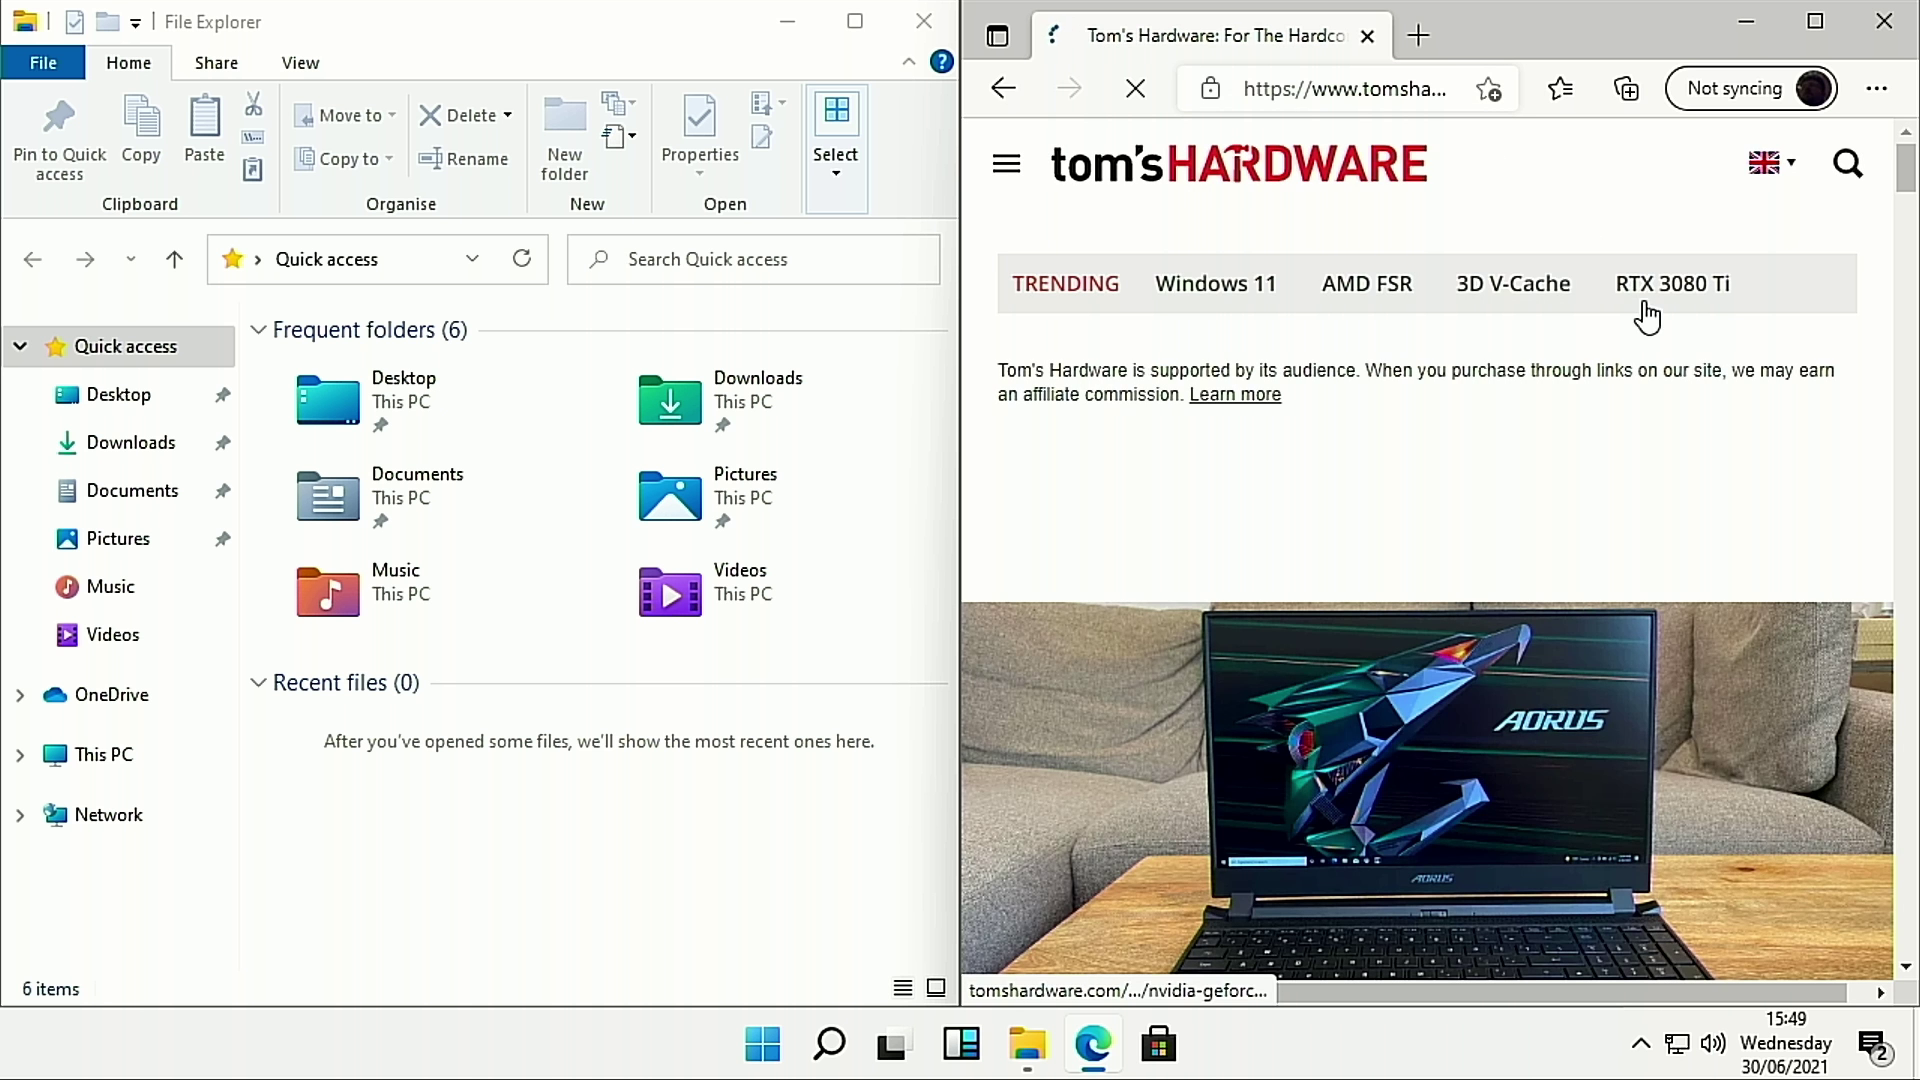
Task: Open Edge Collections icon in toolbar
Action: (x=1626, y=89)
